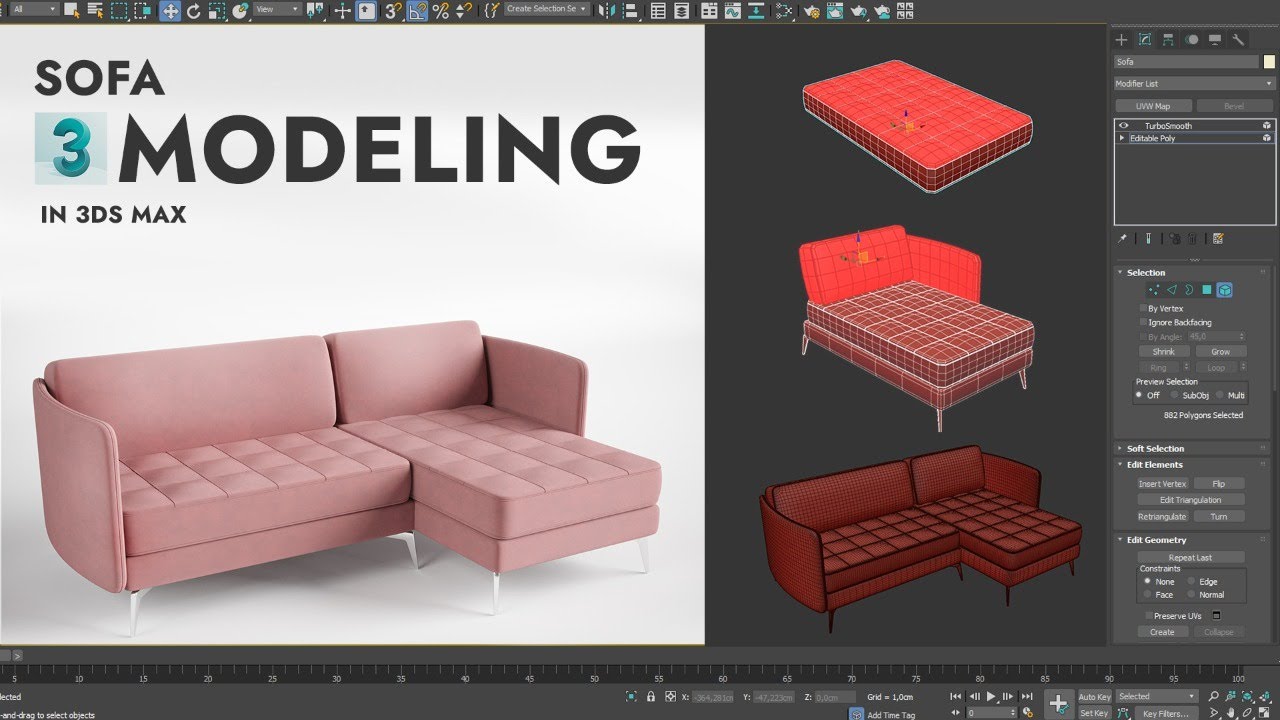Open the Selected key filter dropdown
This screenshot has height=720, width=1280.
[x=1157, y=696]
